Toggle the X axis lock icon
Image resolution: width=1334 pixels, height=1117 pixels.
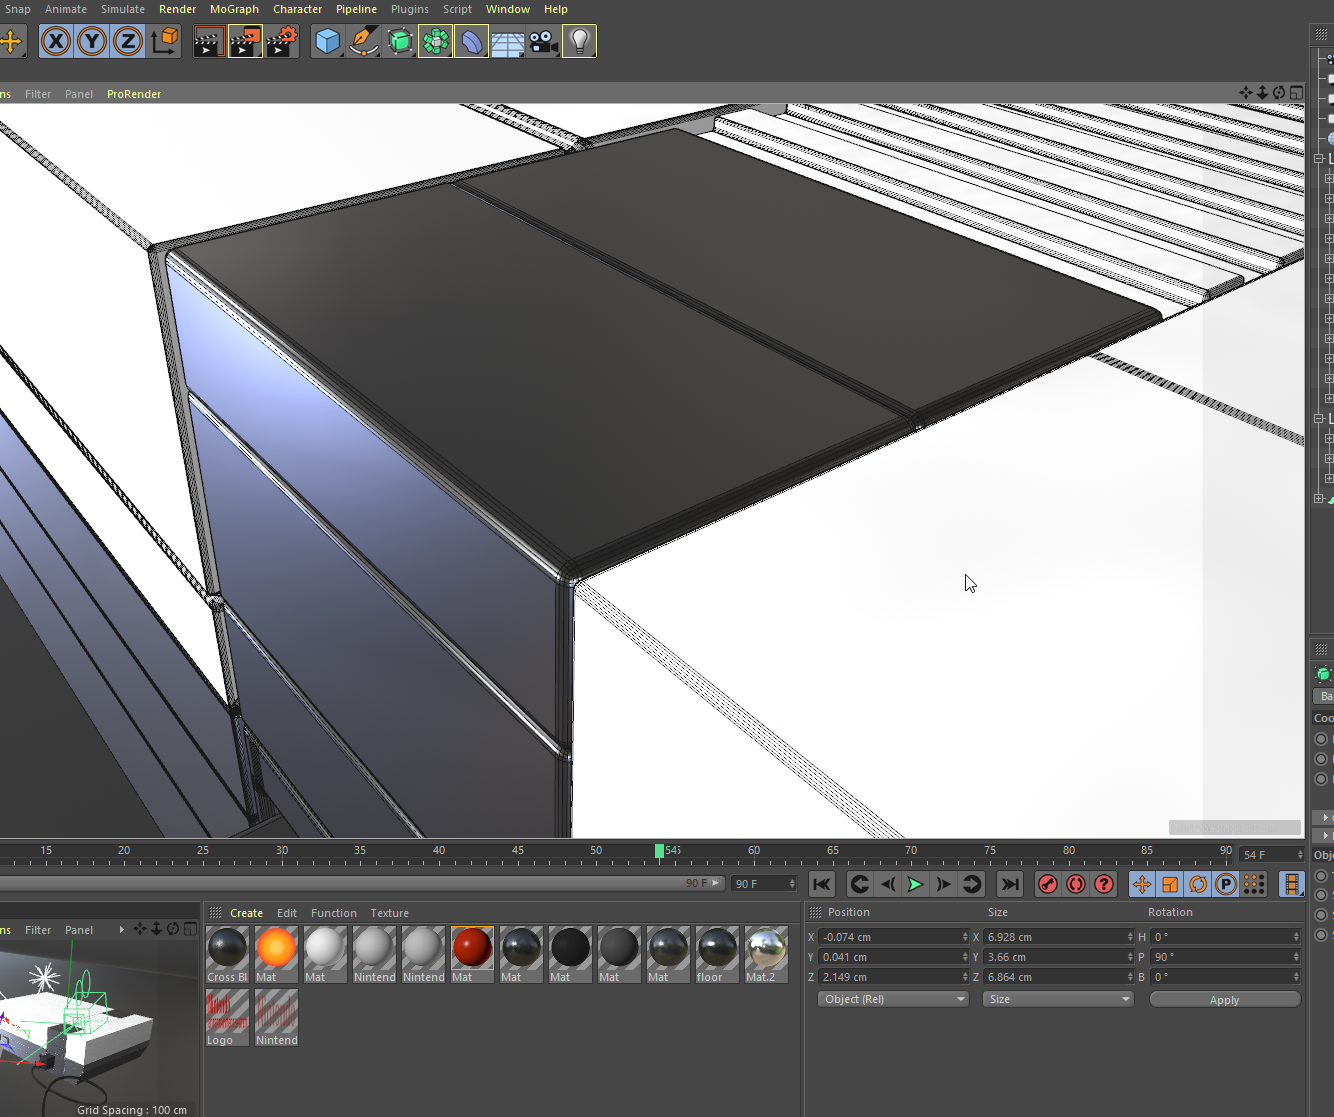56,41
